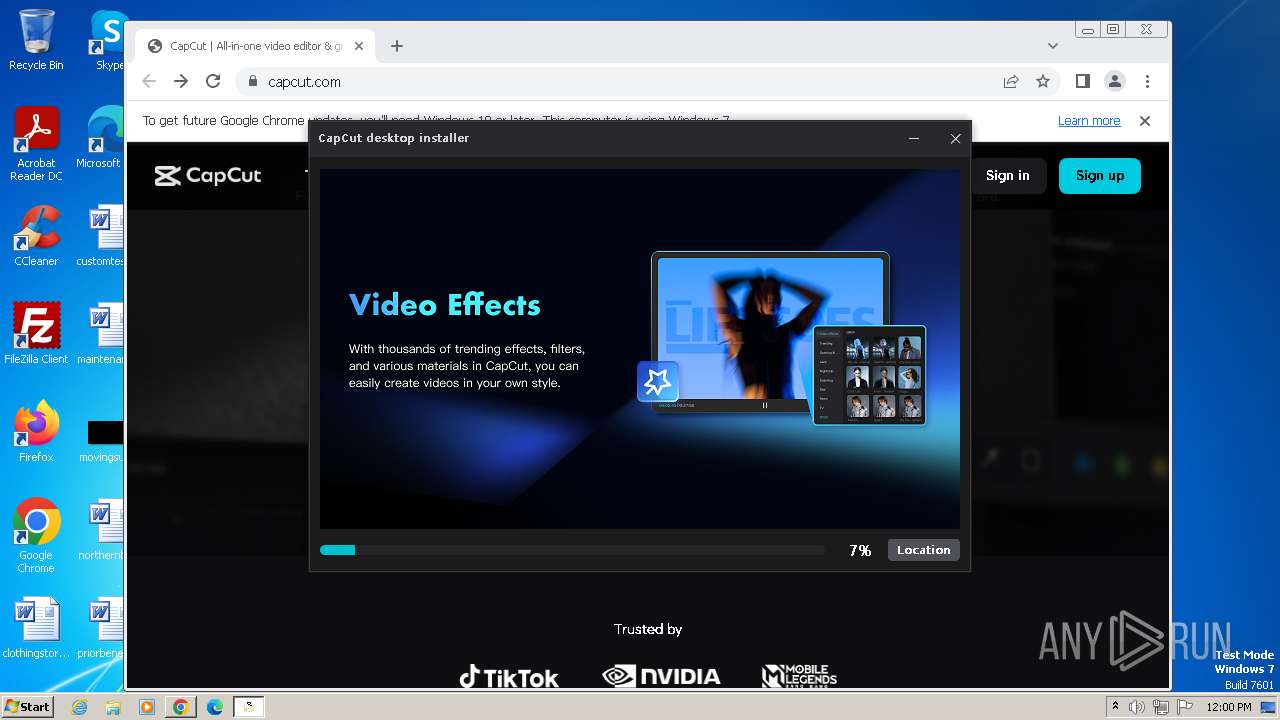Share this page icon in address bar

click(x=1011, y=82)
